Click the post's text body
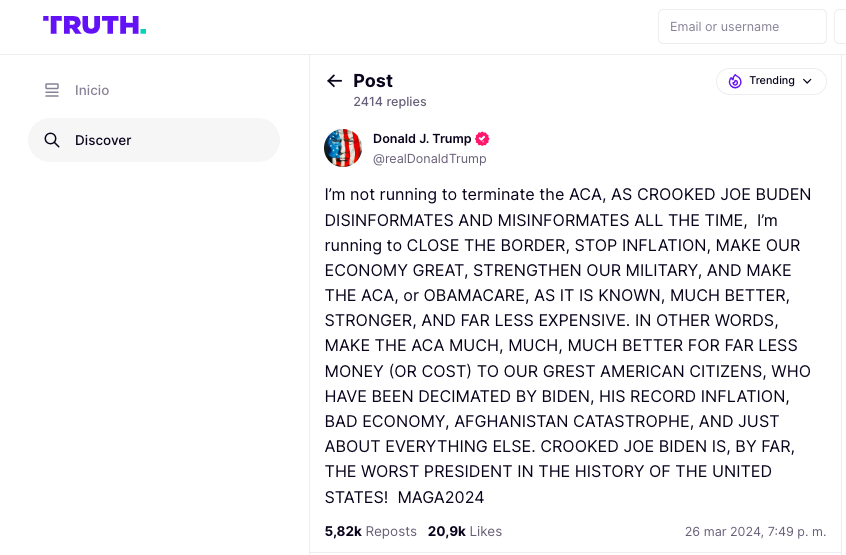This screenshot has height=555, width=846. coord(567,345)
